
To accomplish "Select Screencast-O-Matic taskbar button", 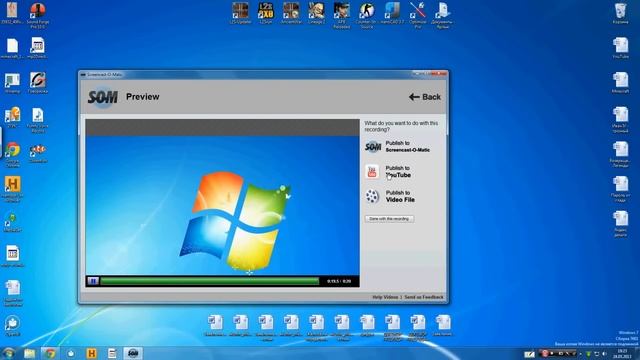I will click(x=133, y=353).
